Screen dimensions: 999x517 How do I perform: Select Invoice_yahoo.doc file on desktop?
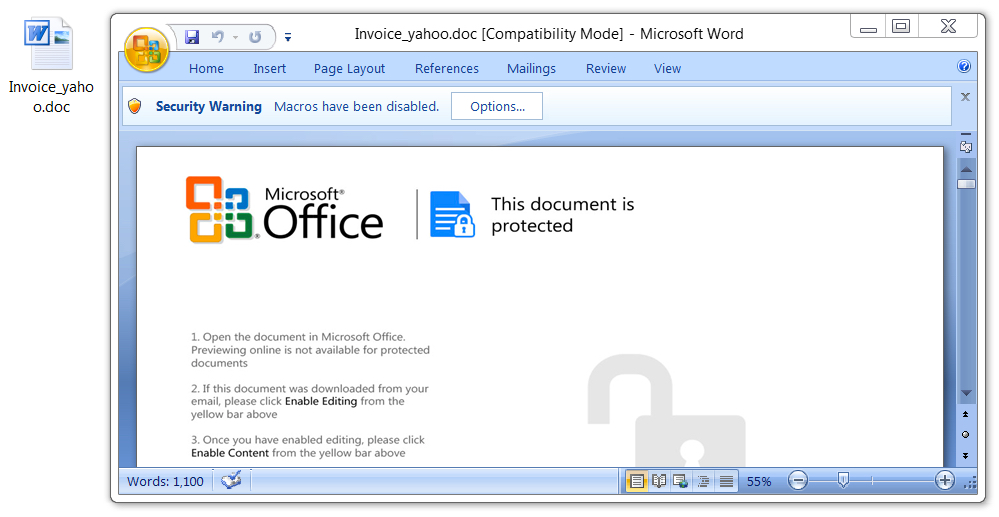50,66
